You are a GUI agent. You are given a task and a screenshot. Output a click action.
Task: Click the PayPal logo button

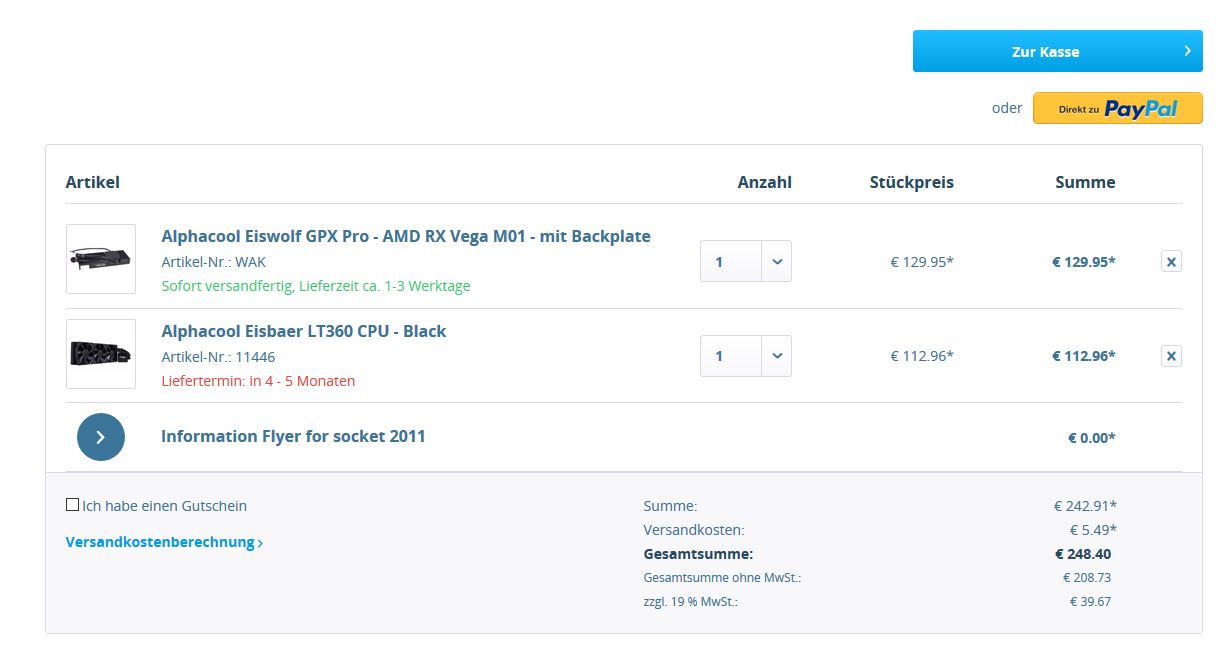[1118, 108]
